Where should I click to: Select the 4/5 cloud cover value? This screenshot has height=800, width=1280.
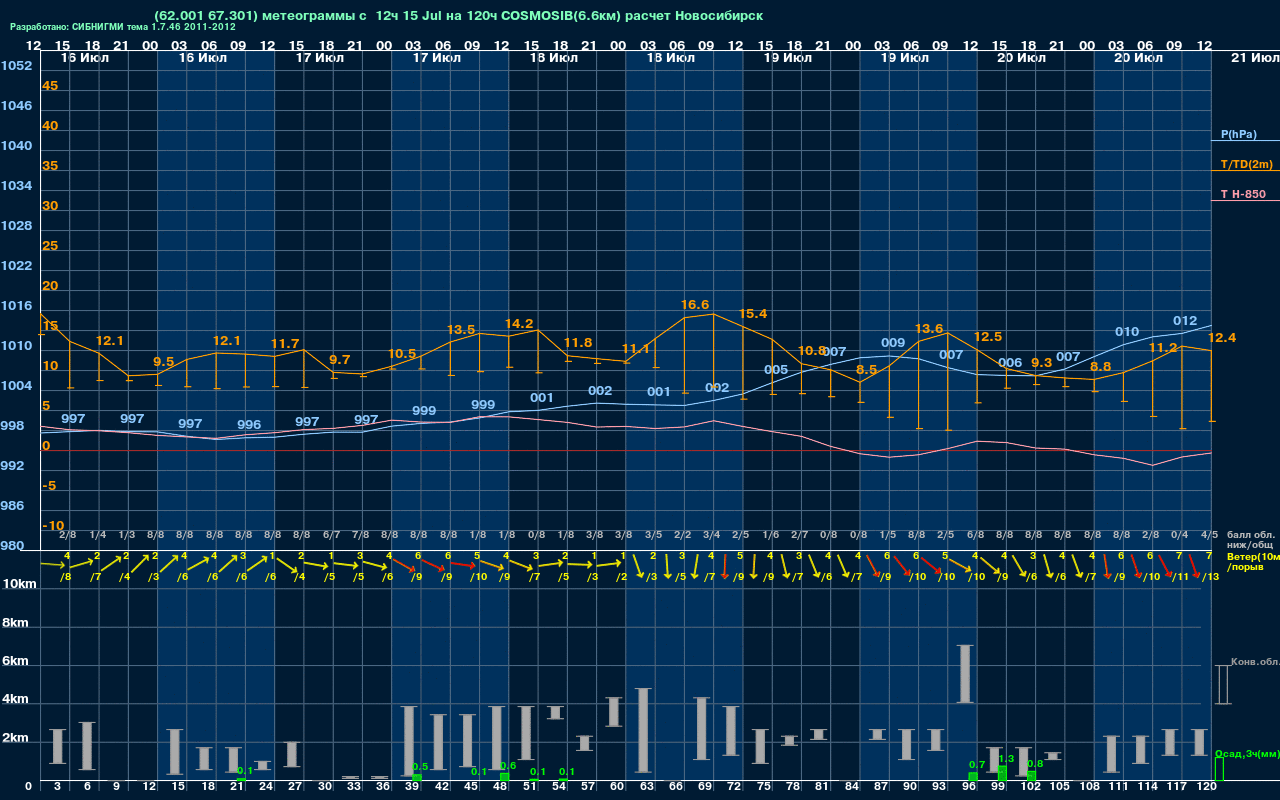tap(1210, 535)
